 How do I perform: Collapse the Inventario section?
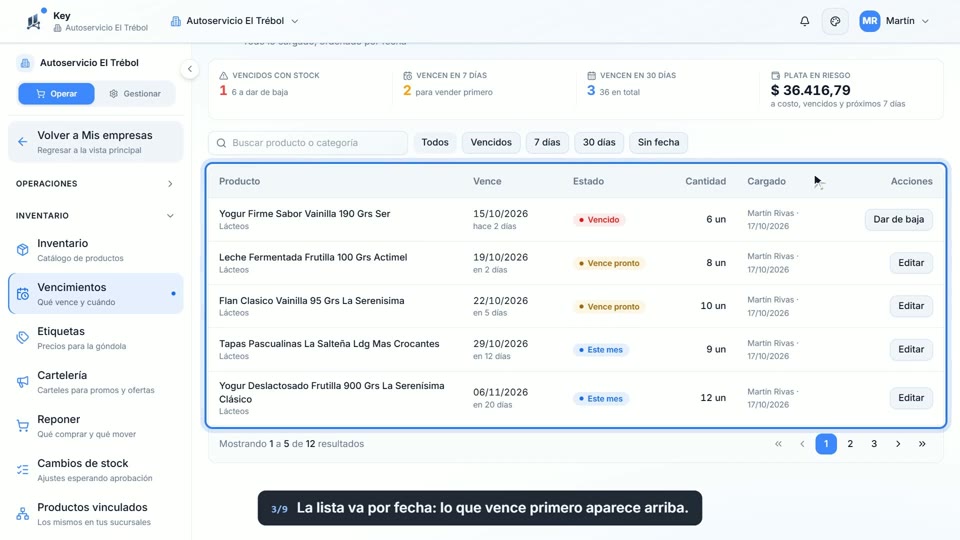click(x=95, y=216)
